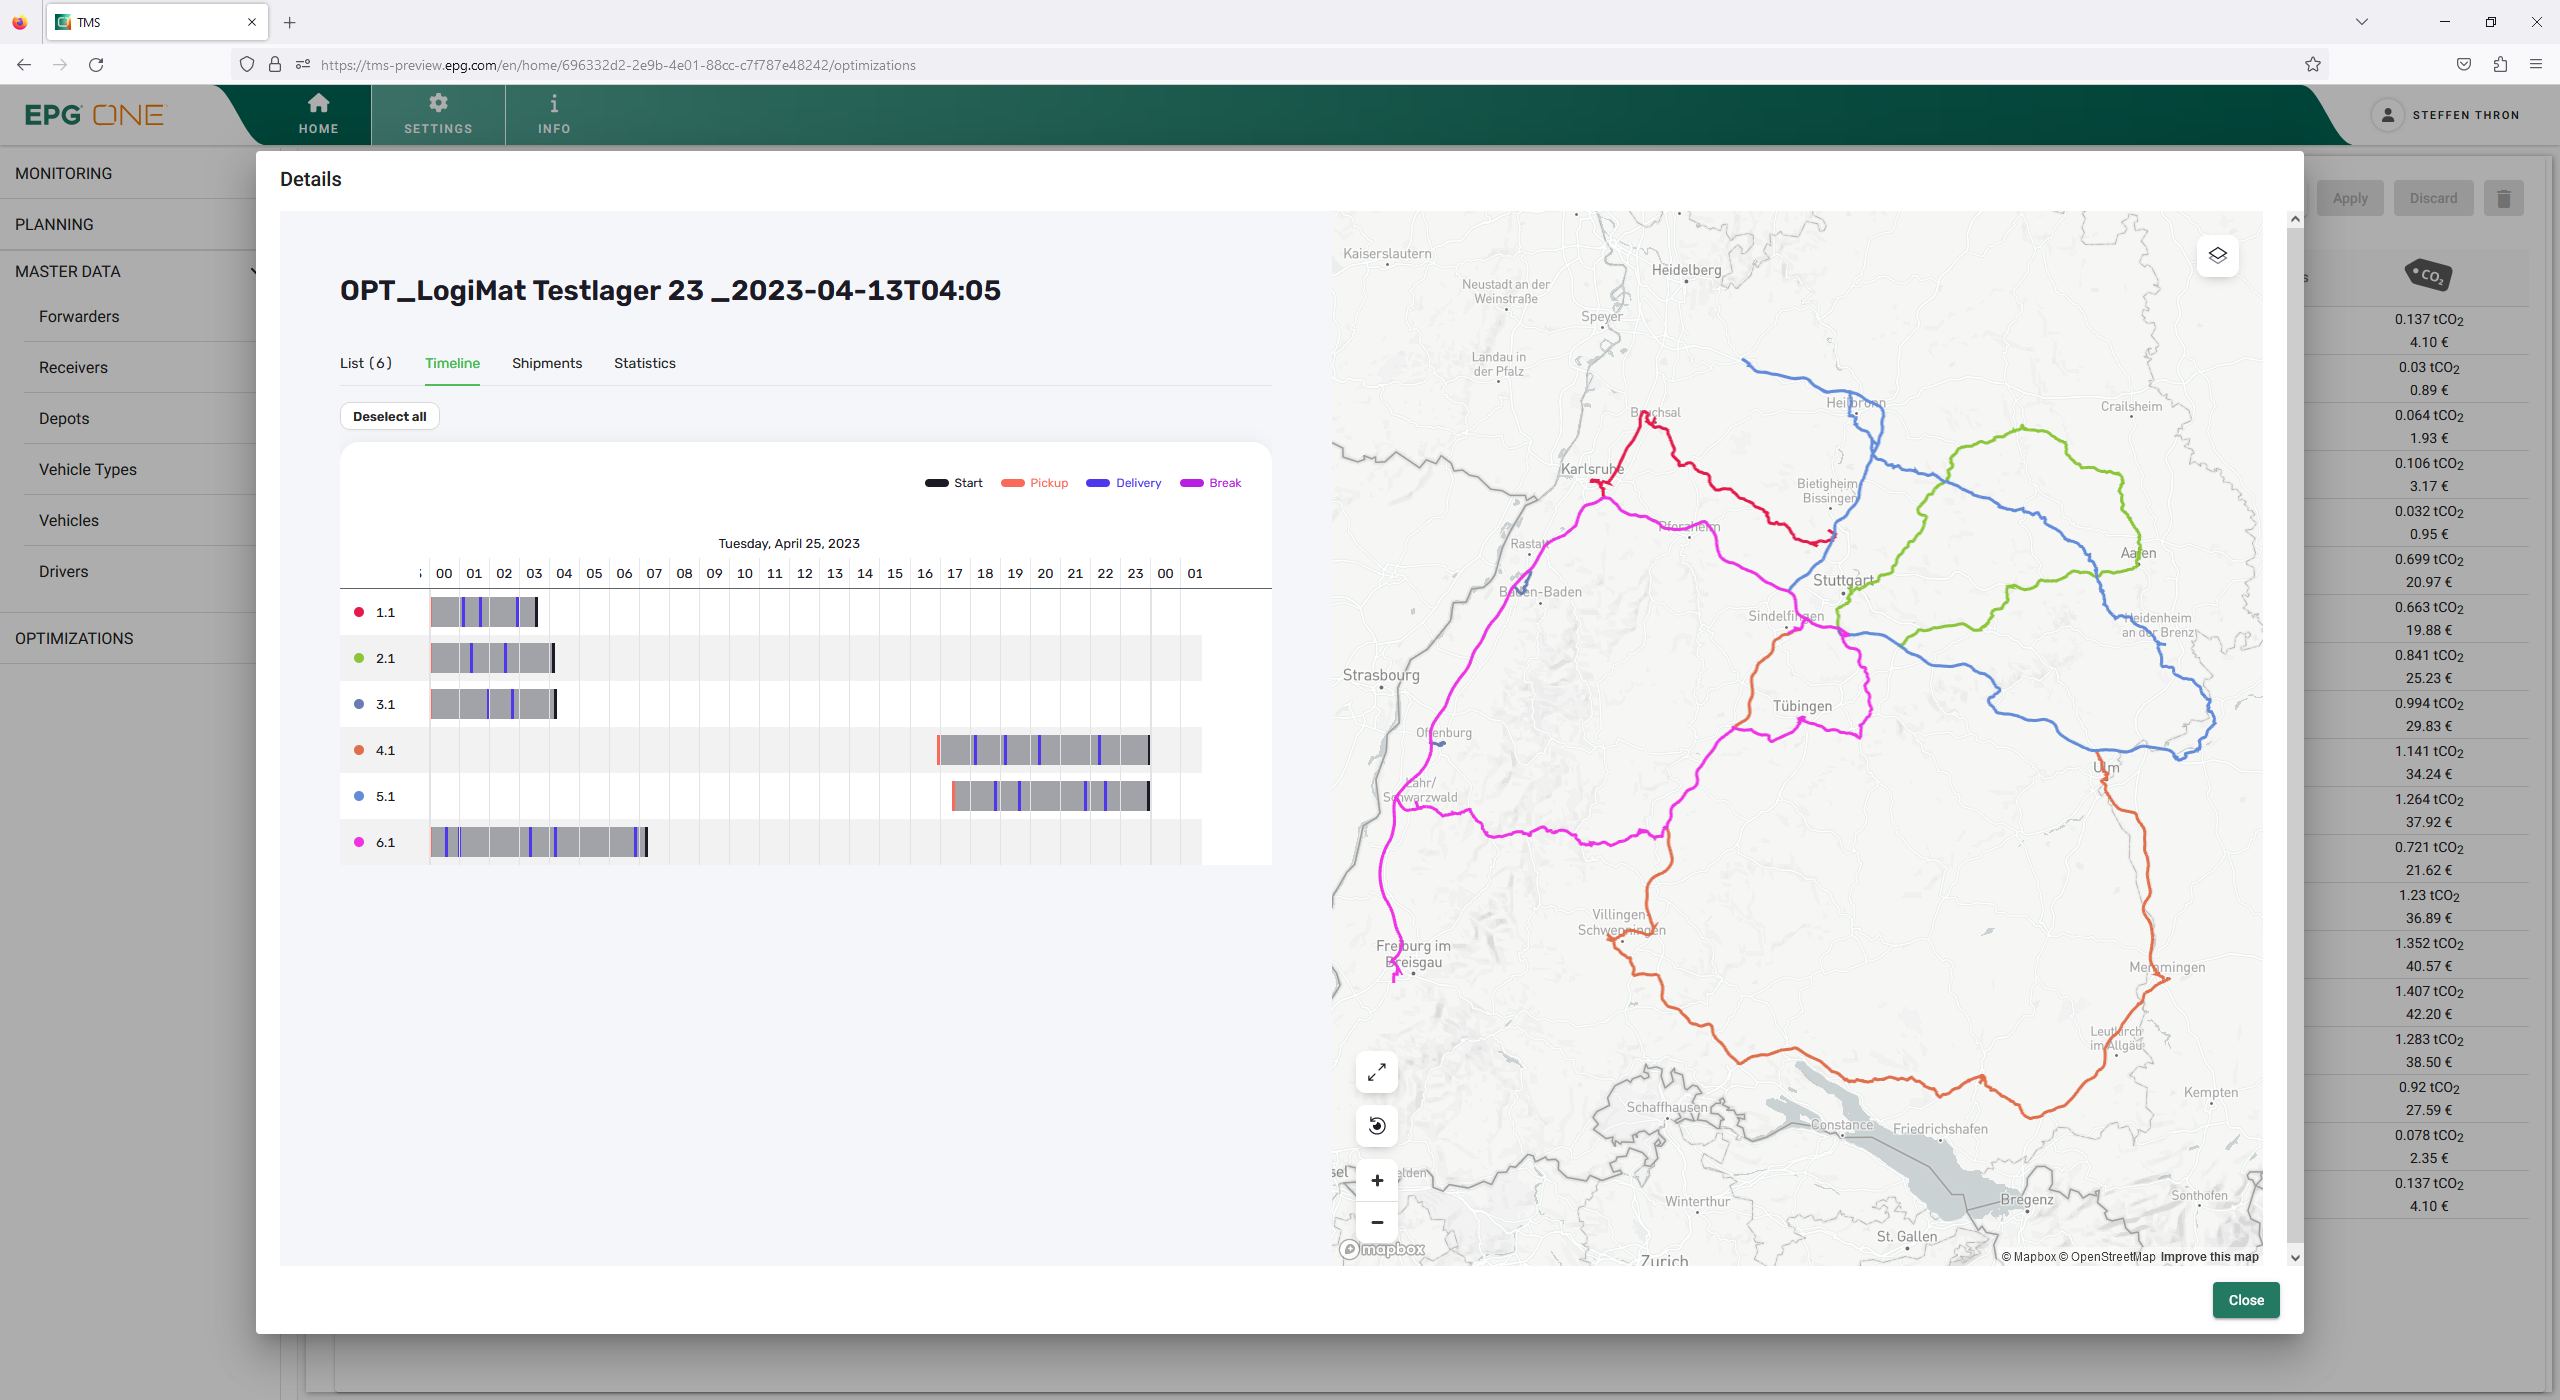
Task: Open Firefox list all tabs dropdown
Action: pos(2361,22)
